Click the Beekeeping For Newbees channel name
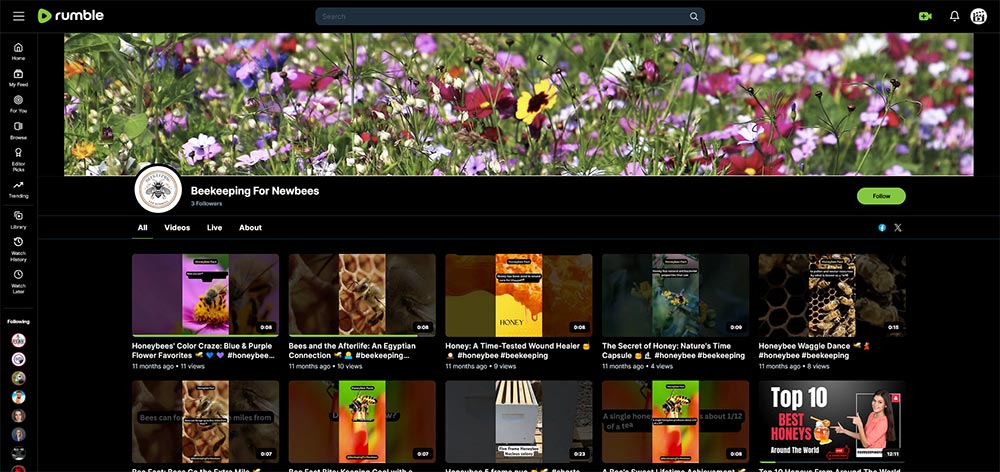Viewport: 1000px width, 472px height. (x=254, y=191)
